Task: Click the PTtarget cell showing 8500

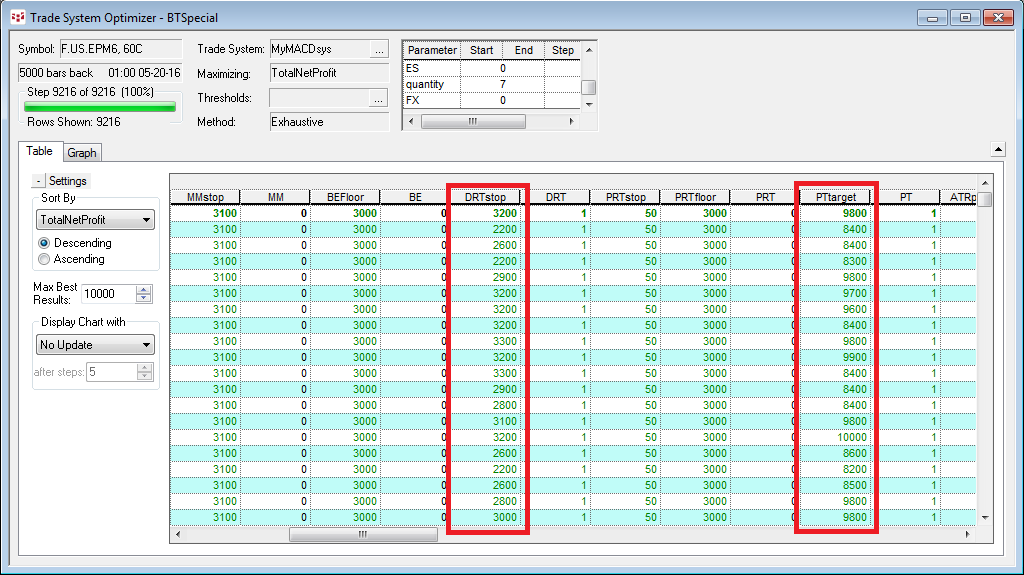Action: click(836, 485)
